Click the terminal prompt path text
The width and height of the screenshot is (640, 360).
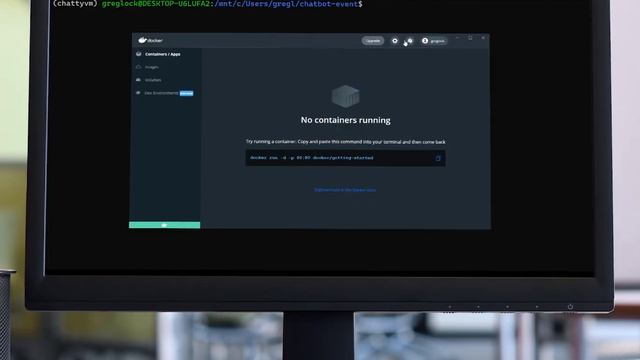(286, 4)
